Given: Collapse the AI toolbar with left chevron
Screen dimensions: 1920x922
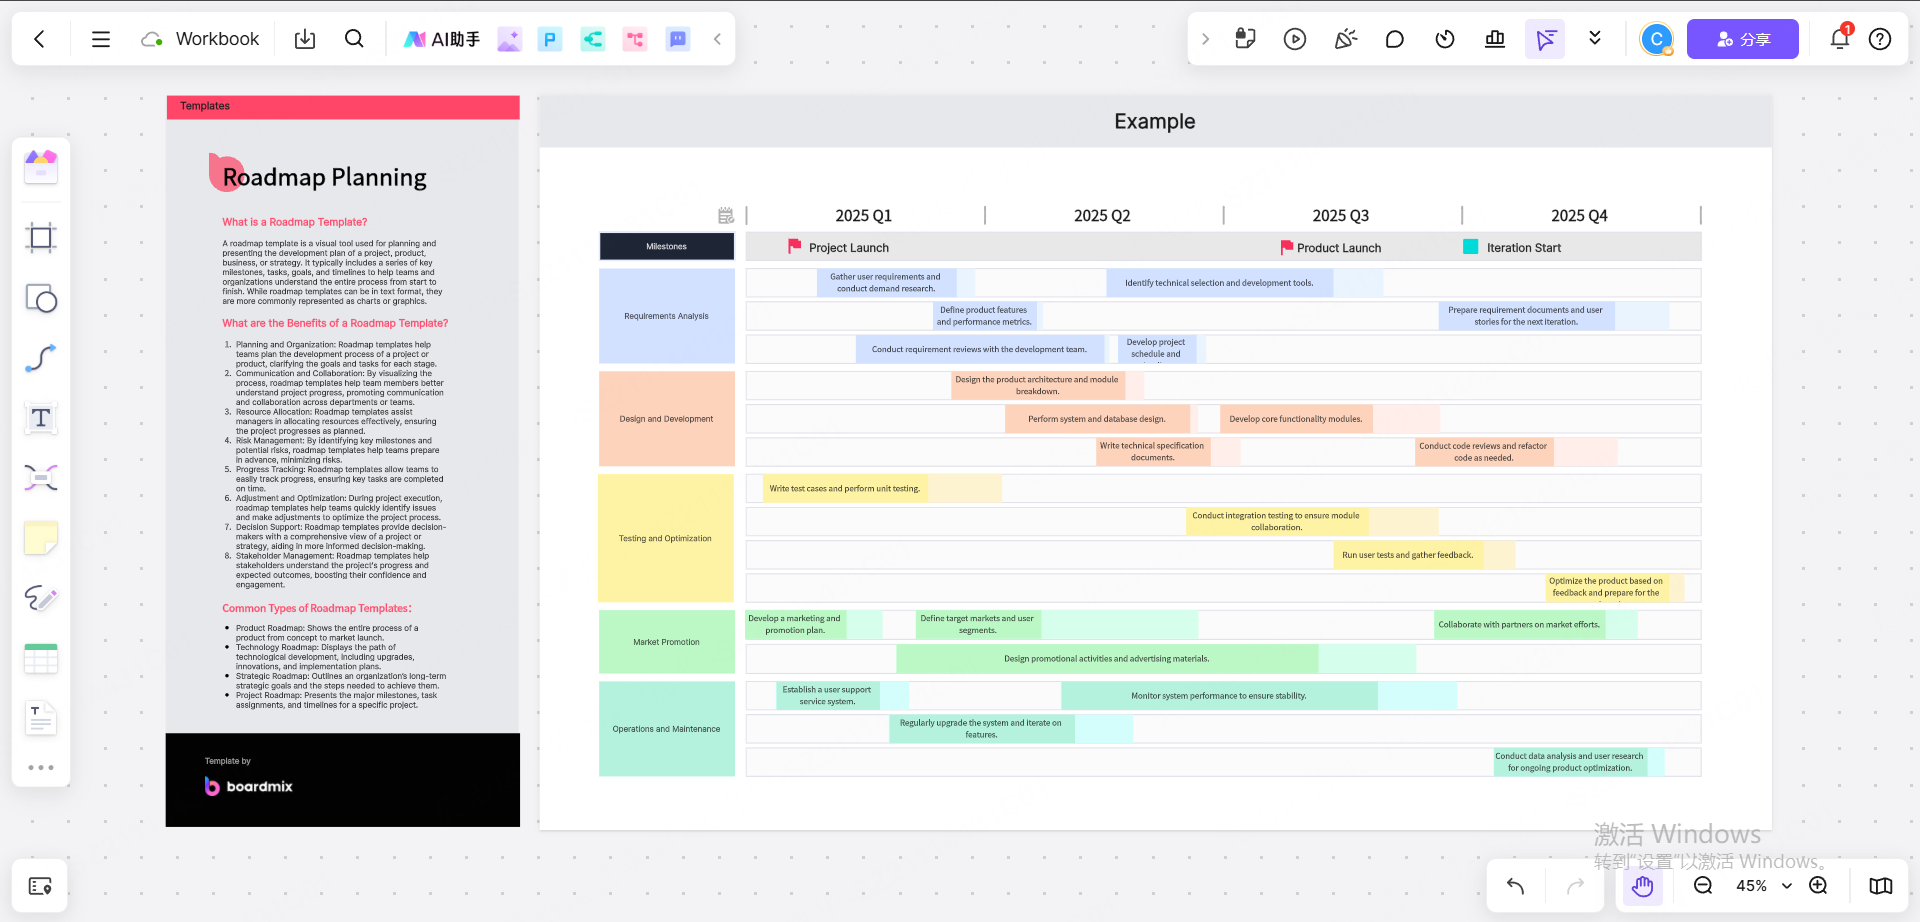Looking at the screenshot, I should click(x=717, y=39).
